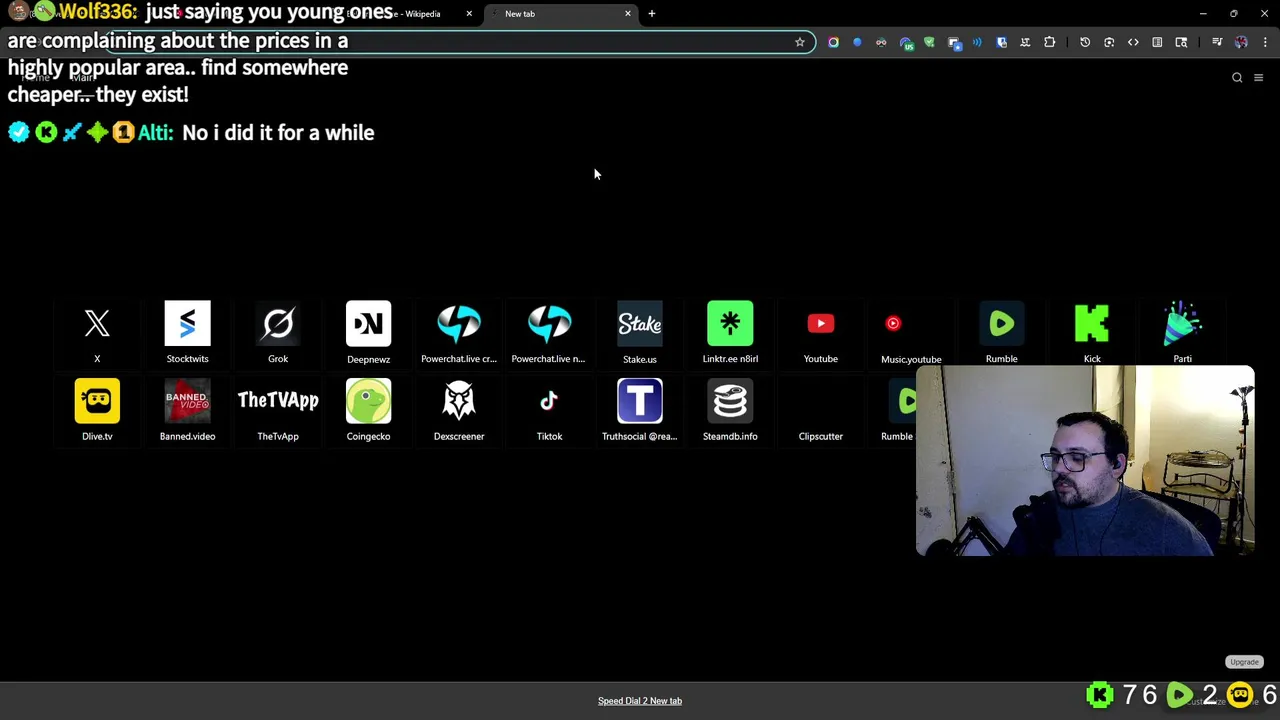Click the bookmark star in address bar
The width and height of the screenshot is (1280, 720).
pyautogui.click(x=800, y=42)
